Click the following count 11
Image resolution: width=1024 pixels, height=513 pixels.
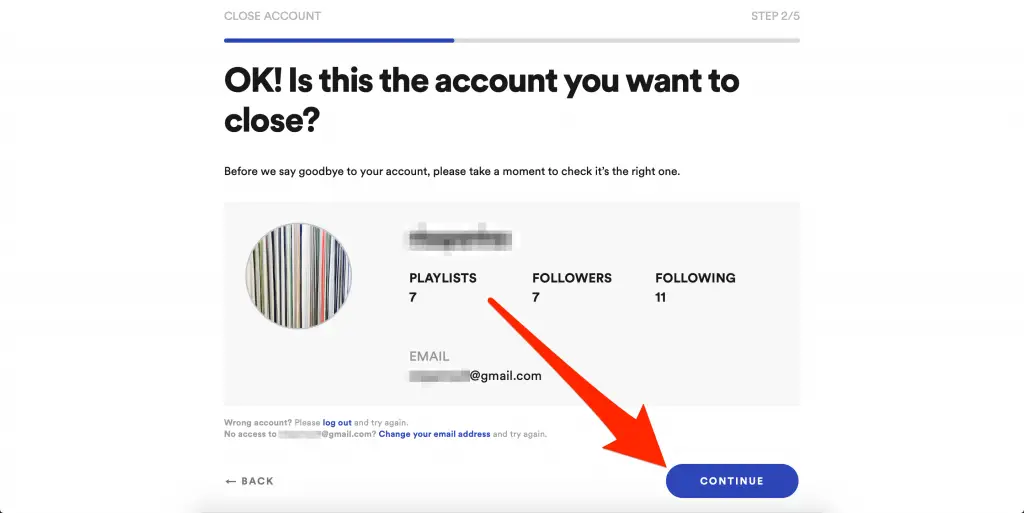[660, 298]
